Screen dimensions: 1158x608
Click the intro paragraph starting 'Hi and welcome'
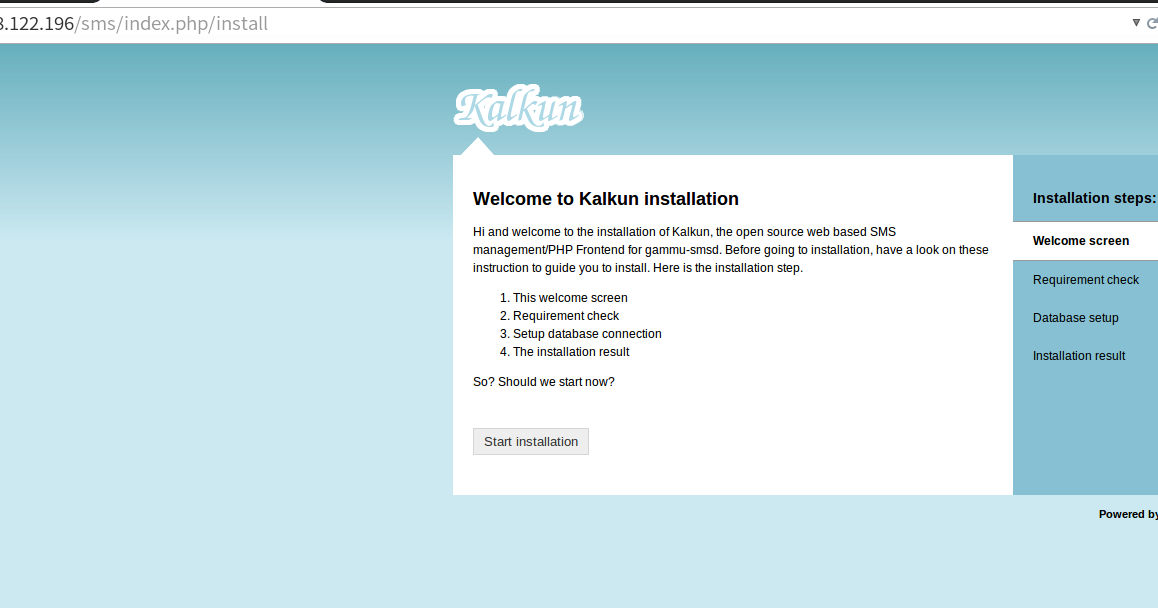point(730,250)
